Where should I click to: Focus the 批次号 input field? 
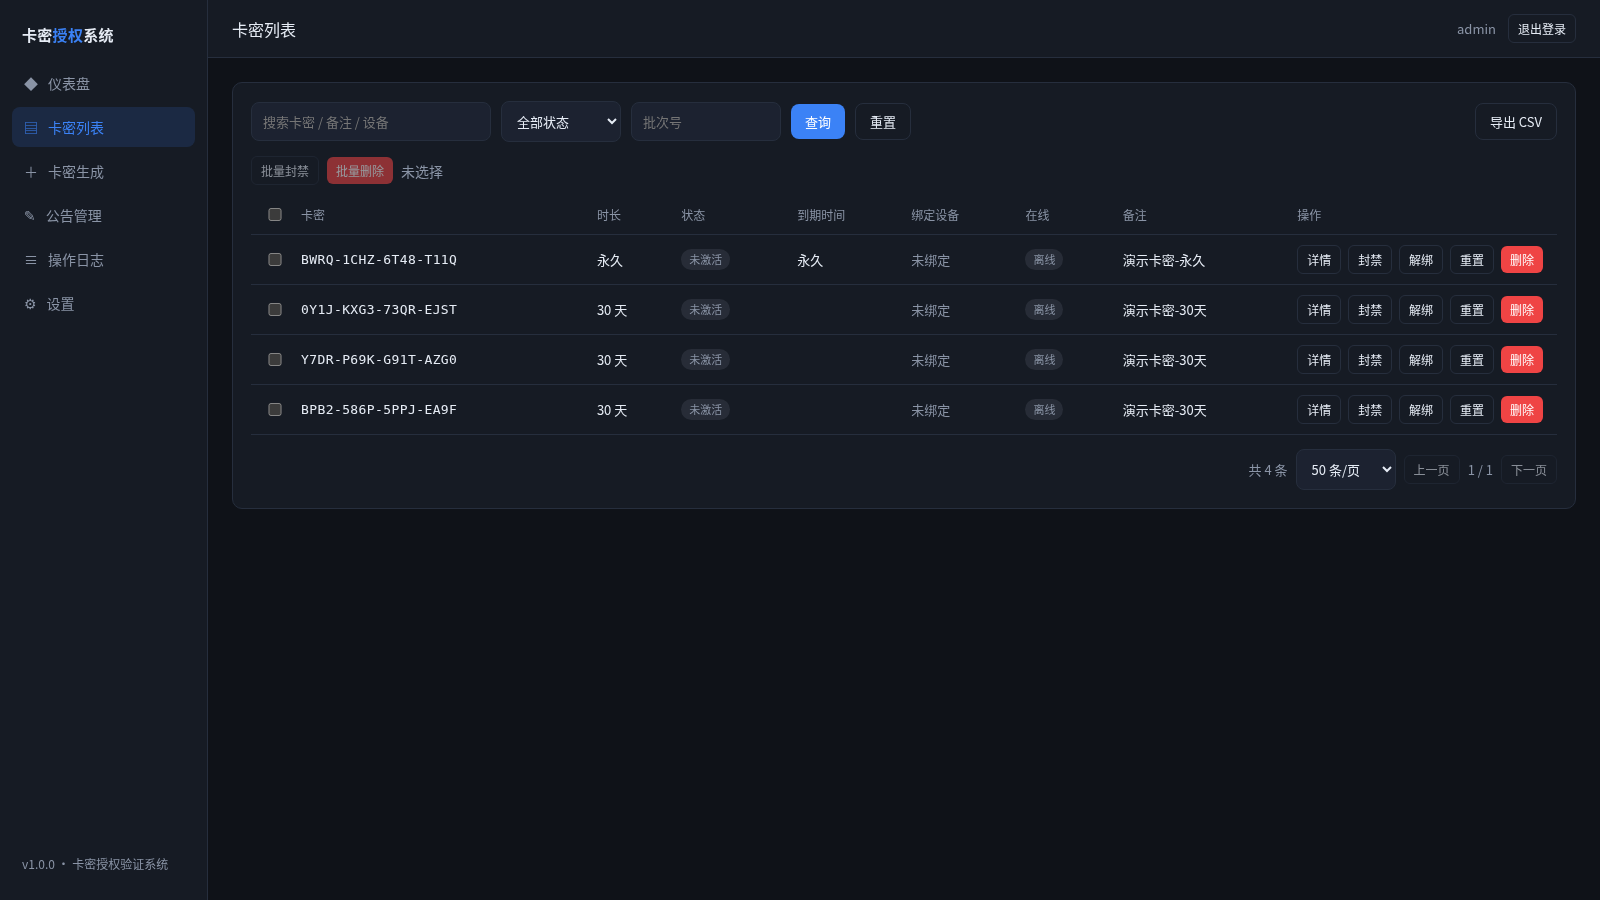(706, 122)
